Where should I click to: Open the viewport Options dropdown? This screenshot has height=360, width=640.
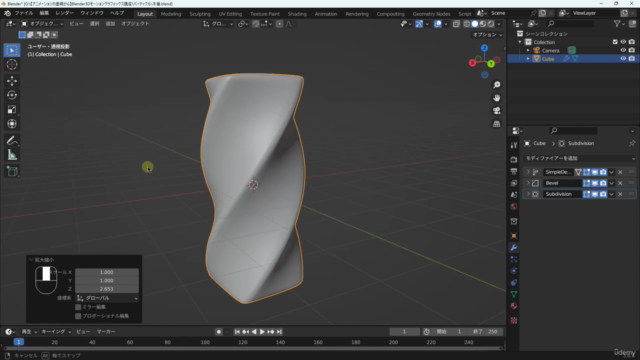pyautogui.click(x=487, y=35)
